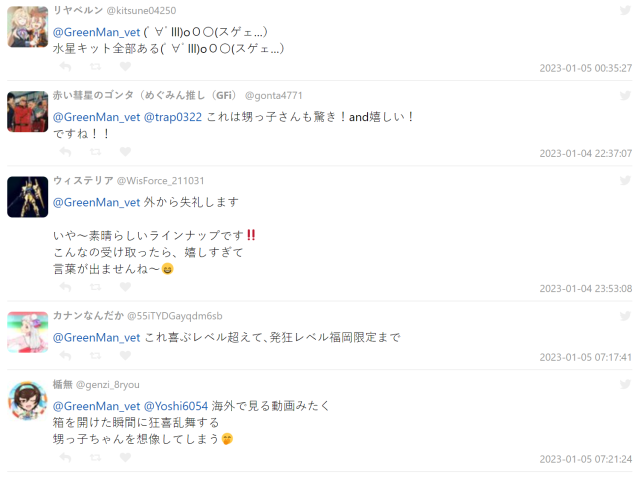Viewport: 640px width, 478px height.
Task: Like the @gonta4771 reply
Action: click(x=125, y=151)
